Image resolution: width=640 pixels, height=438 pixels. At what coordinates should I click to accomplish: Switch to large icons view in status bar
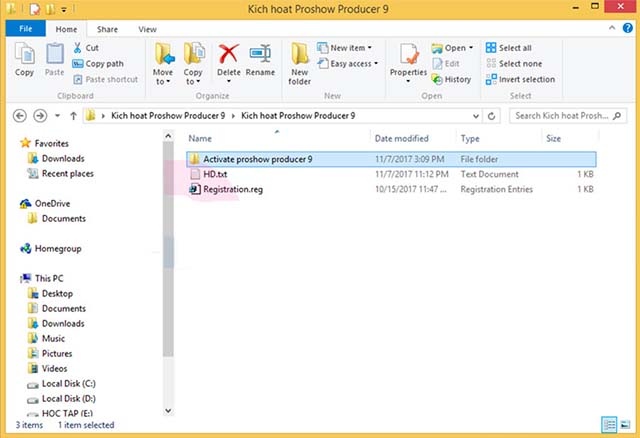point(625,425)
